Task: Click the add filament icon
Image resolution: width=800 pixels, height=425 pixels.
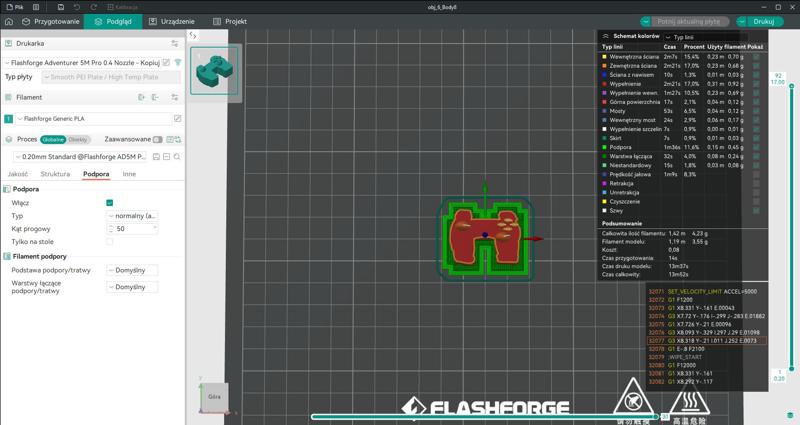Action: point(141,97)
